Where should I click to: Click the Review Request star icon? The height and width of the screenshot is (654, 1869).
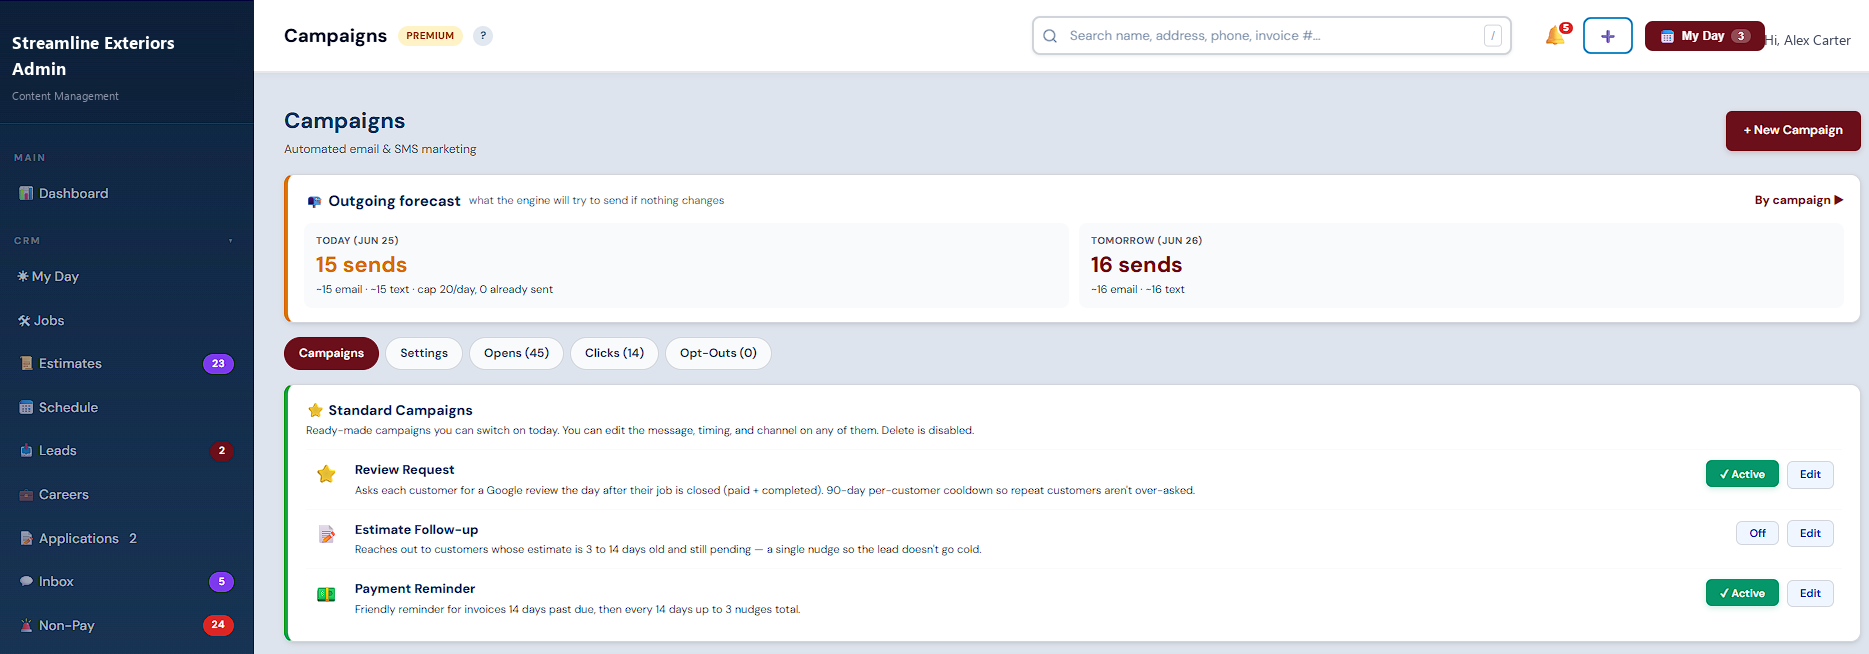pyautogui.click(x=326, y=474)
